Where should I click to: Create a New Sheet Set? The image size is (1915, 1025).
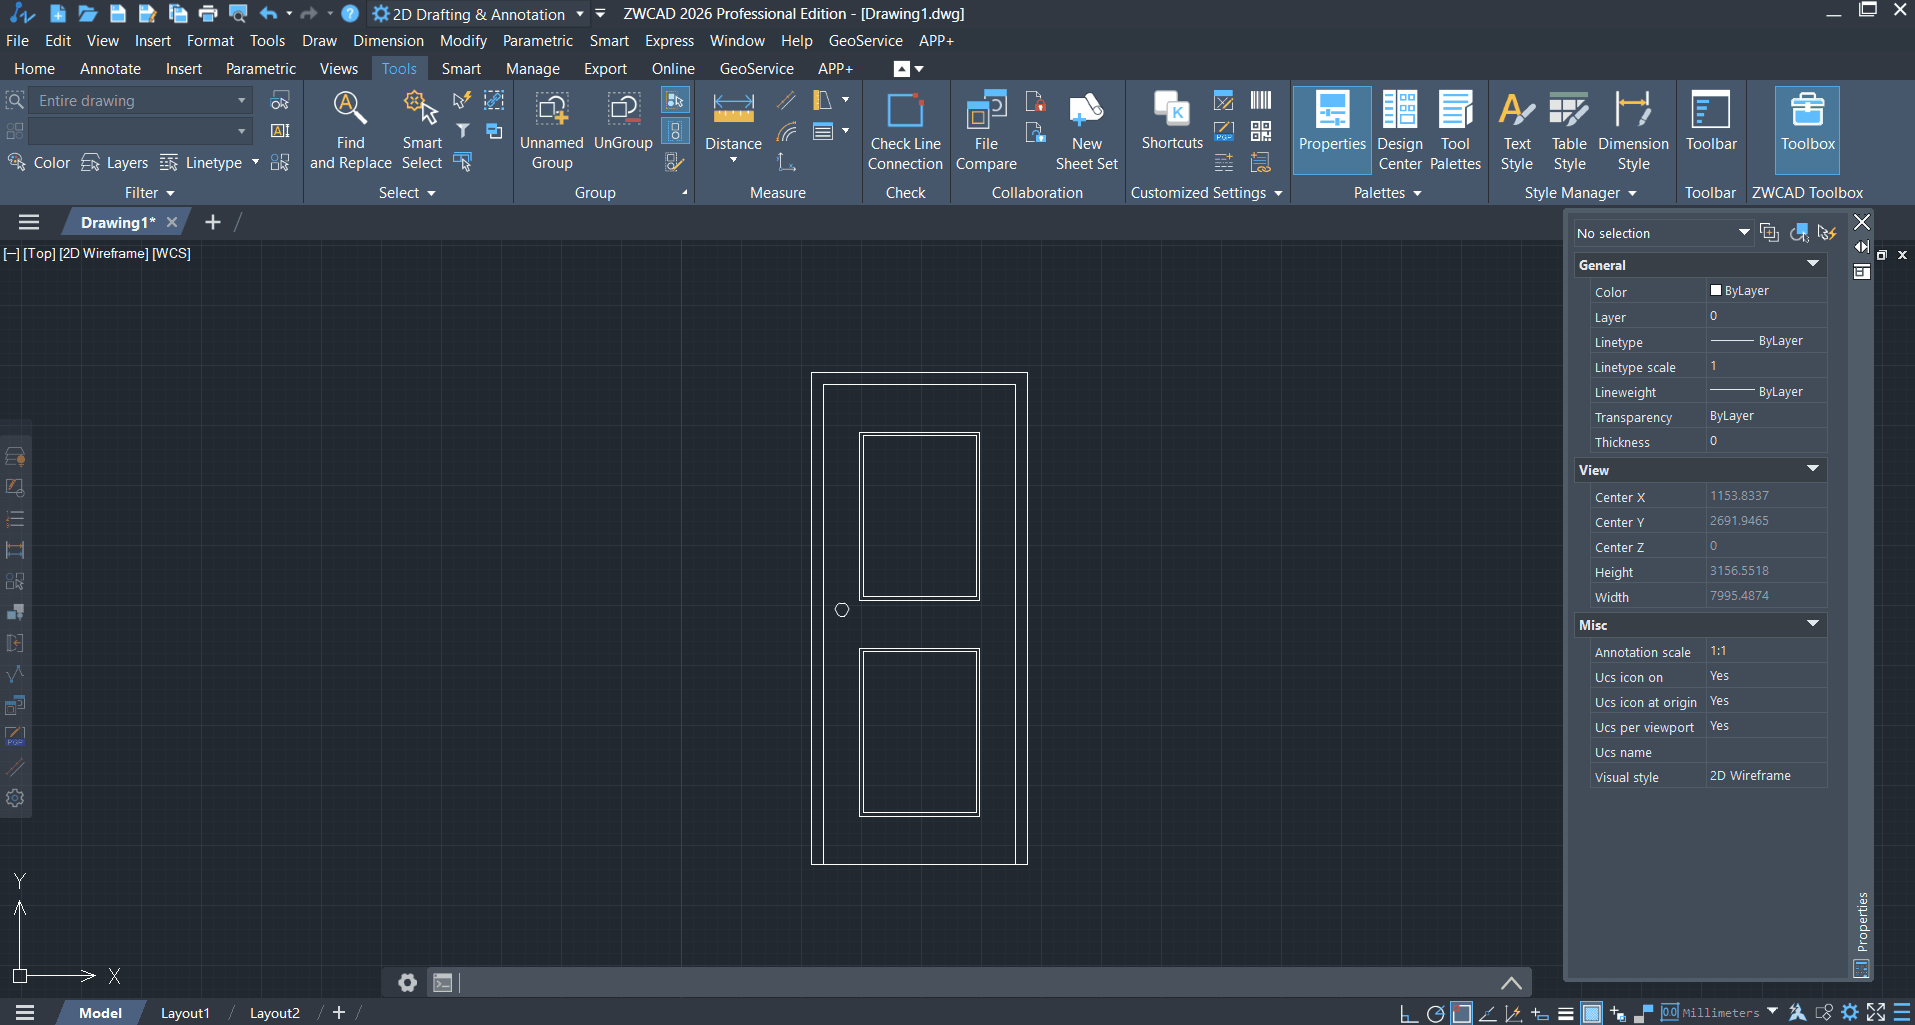coord(1085,128)
